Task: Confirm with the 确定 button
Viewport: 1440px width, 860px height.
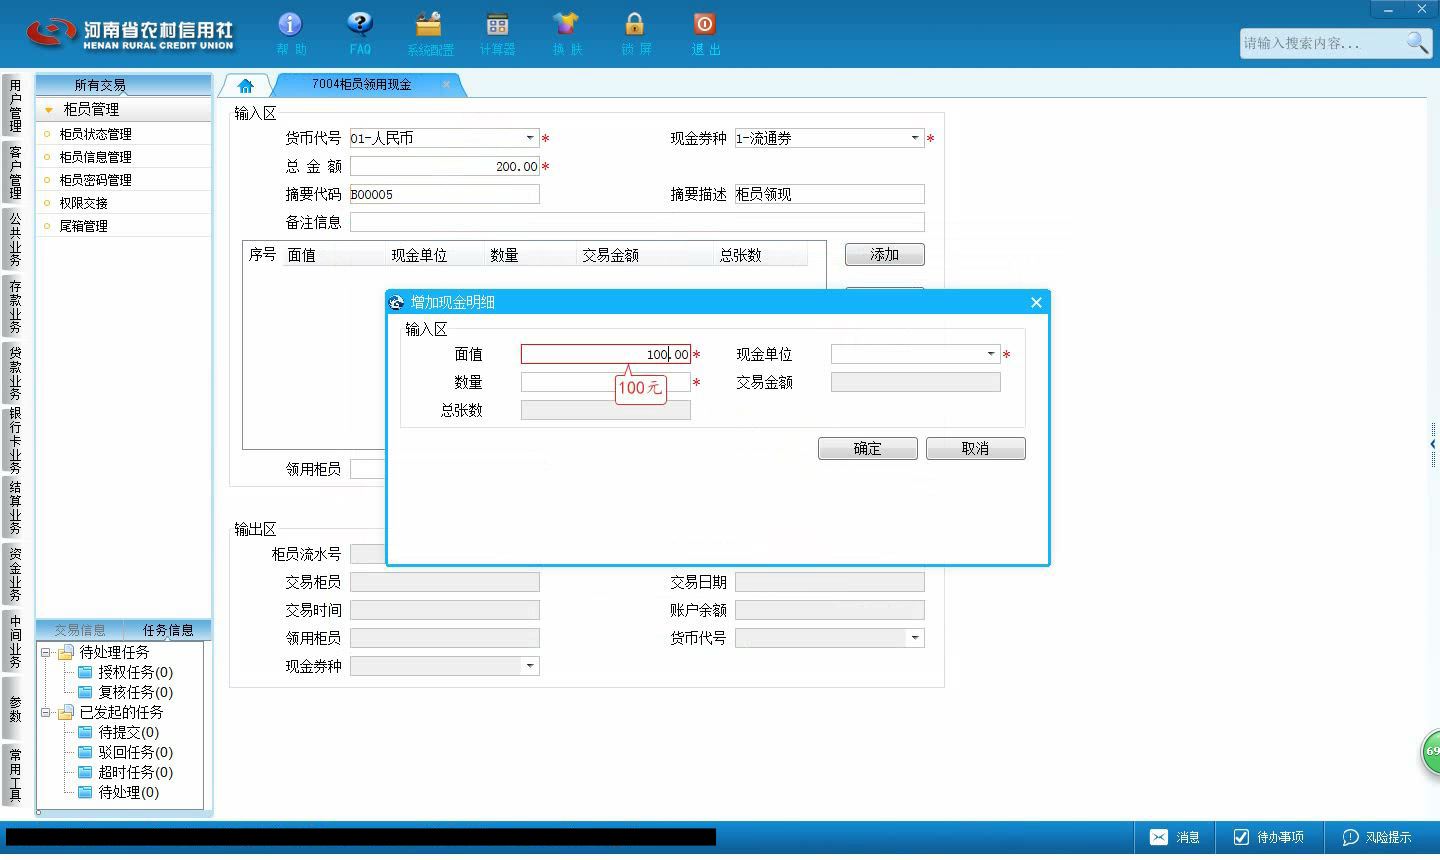Action: [868, 449]
